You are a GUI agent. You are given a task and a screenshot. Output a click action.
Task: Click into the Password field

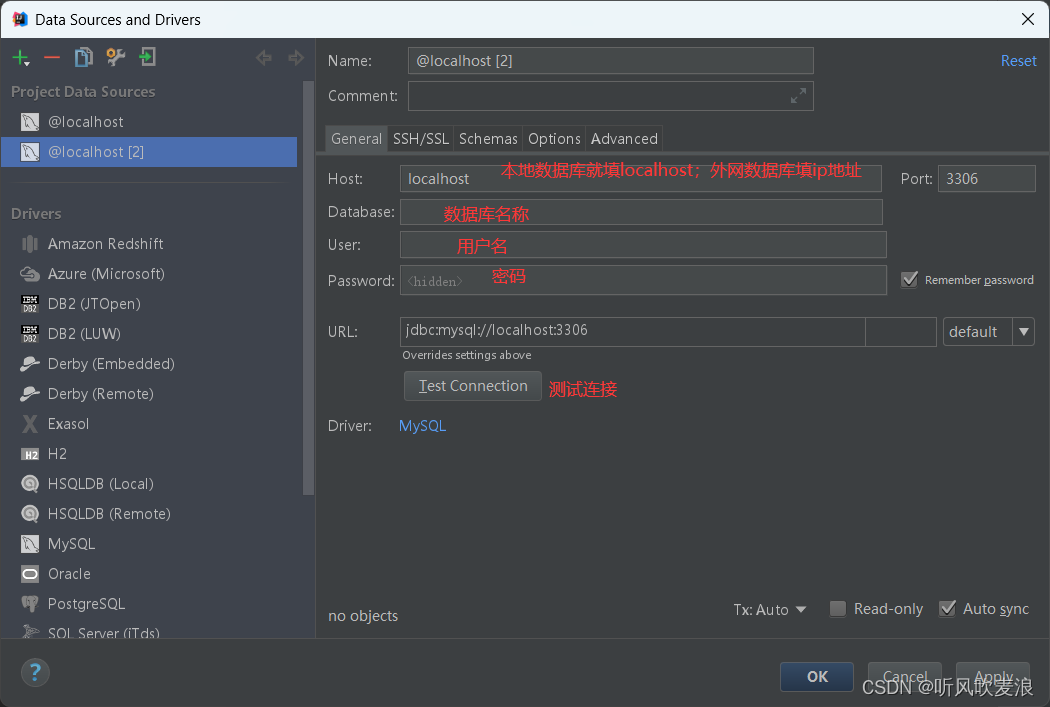click(644, 281)
